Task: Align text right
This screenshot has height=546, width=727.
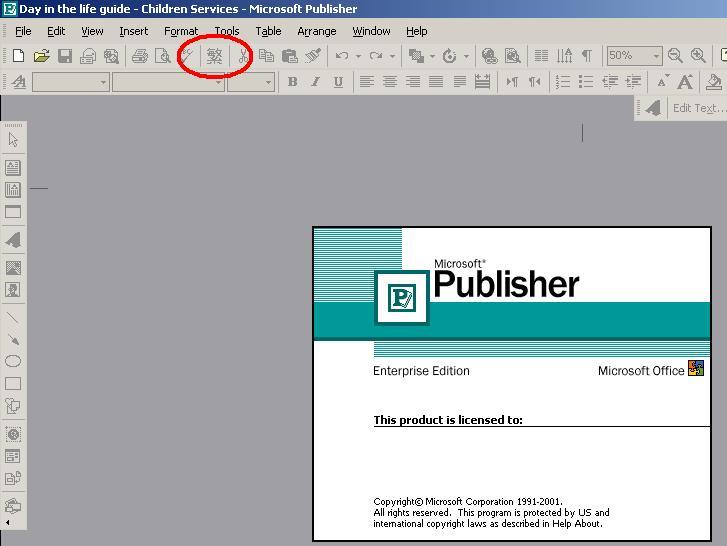Action: click(413, 82)
